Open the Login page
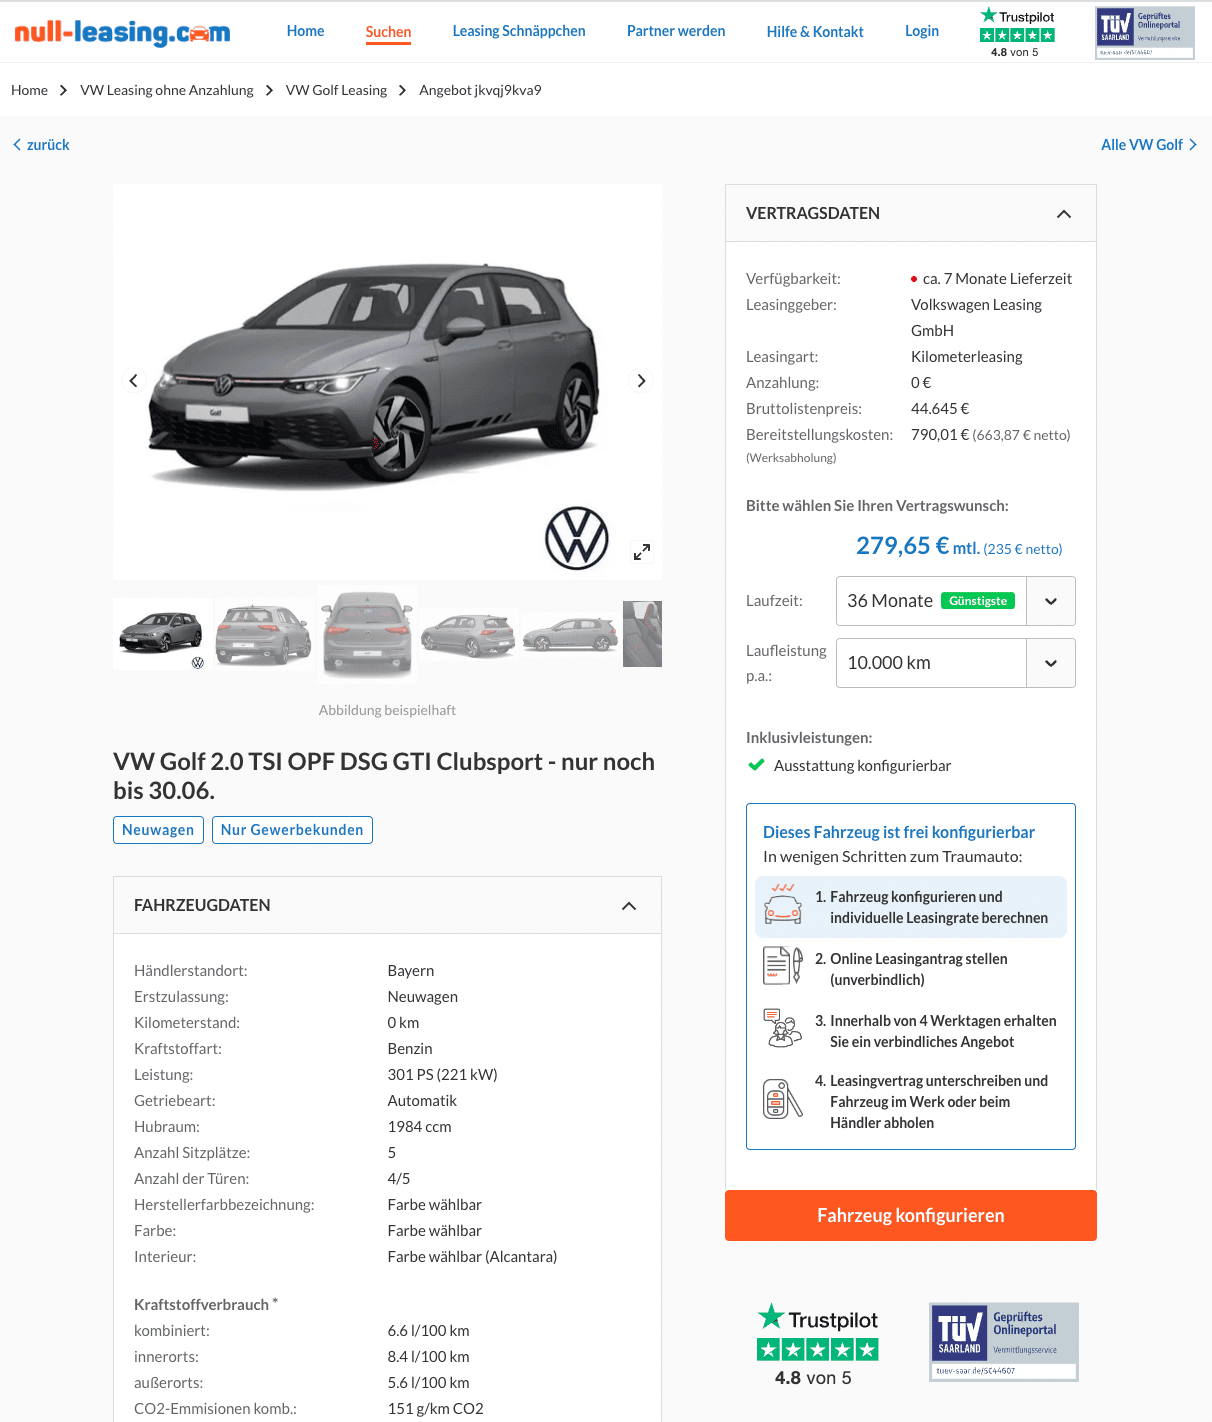 [x=922, y=31]
